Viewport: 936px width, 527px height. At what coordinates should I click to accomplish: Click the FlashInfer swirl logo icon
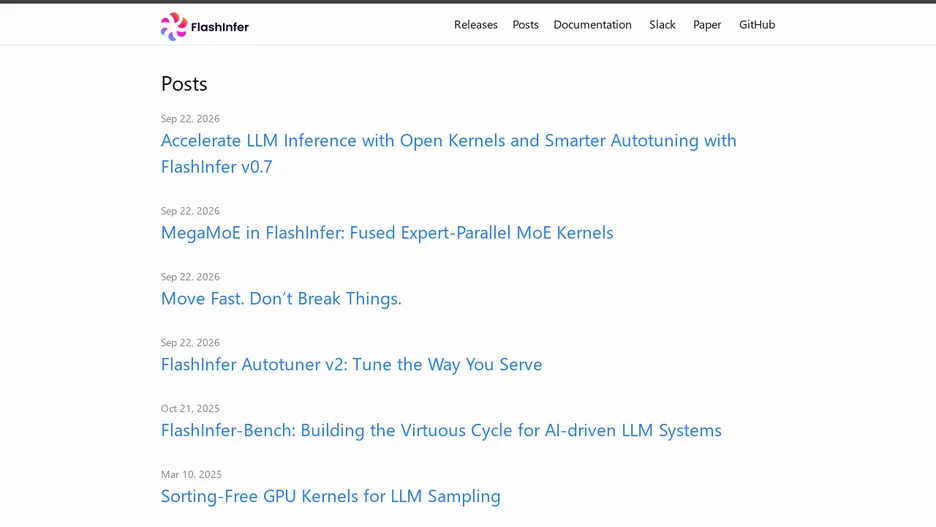tap(174, 26)
